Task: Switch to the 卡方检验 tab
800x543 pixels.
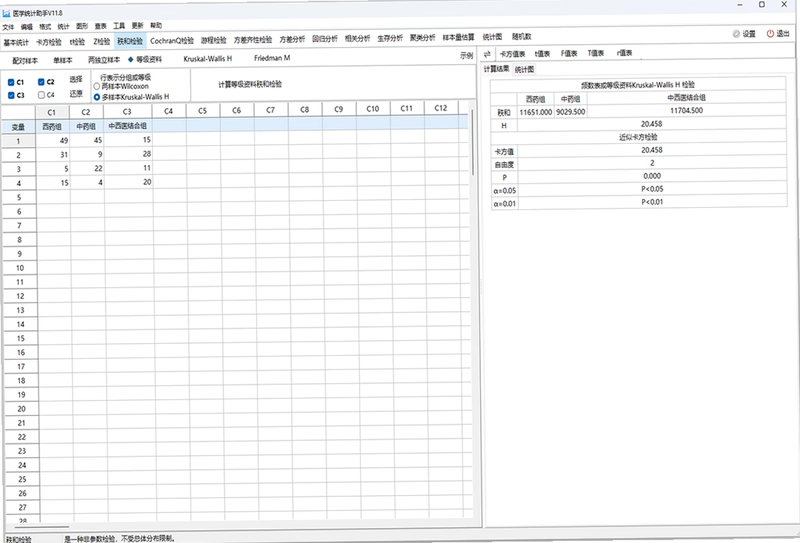Action: pos(49,42)
